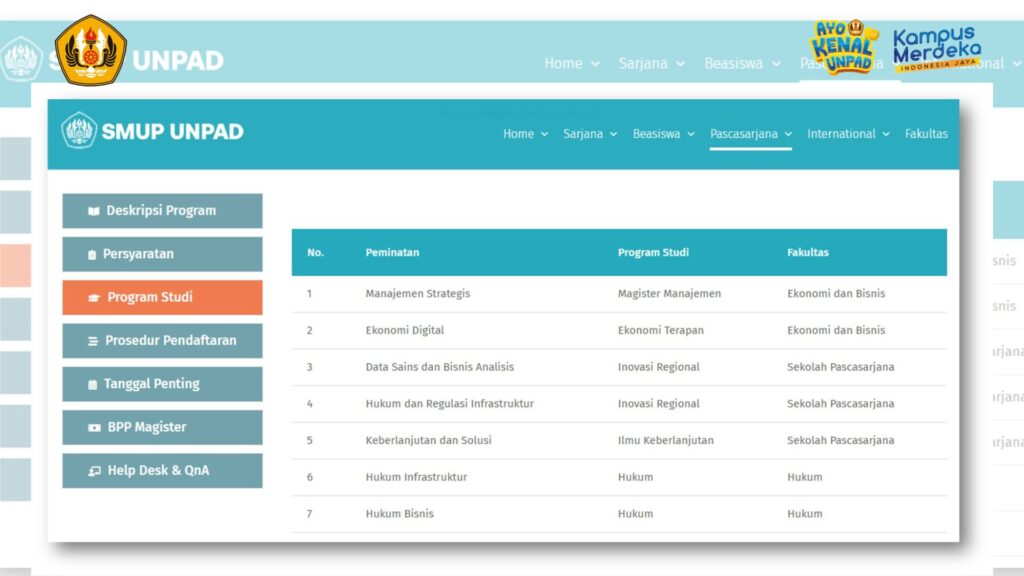
Task: Expand the Sarjana dropdown chevron in SMUP navbar
Action: click(614, 134)
